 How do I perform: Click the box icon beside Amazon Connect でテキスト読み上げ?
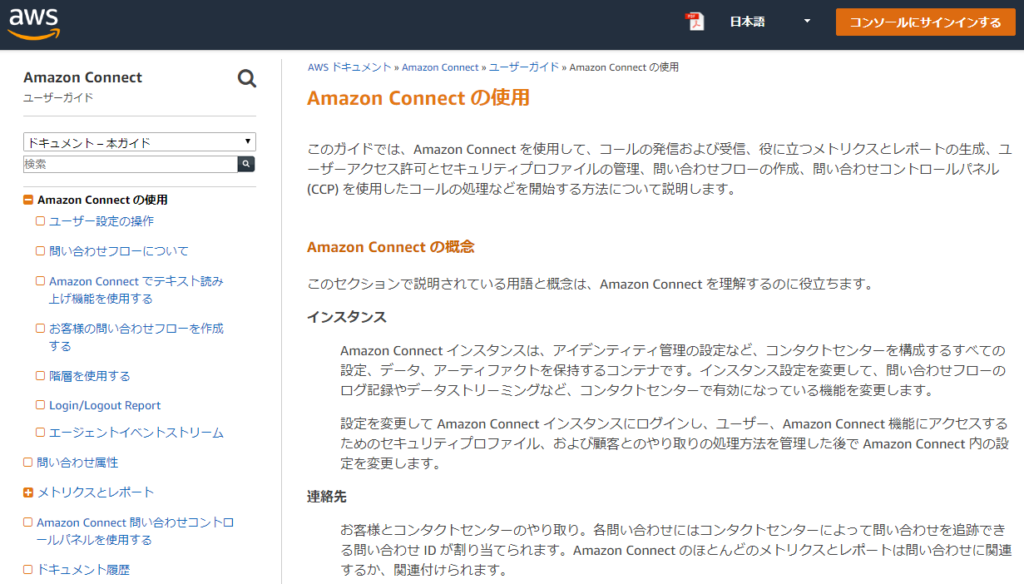40,281
